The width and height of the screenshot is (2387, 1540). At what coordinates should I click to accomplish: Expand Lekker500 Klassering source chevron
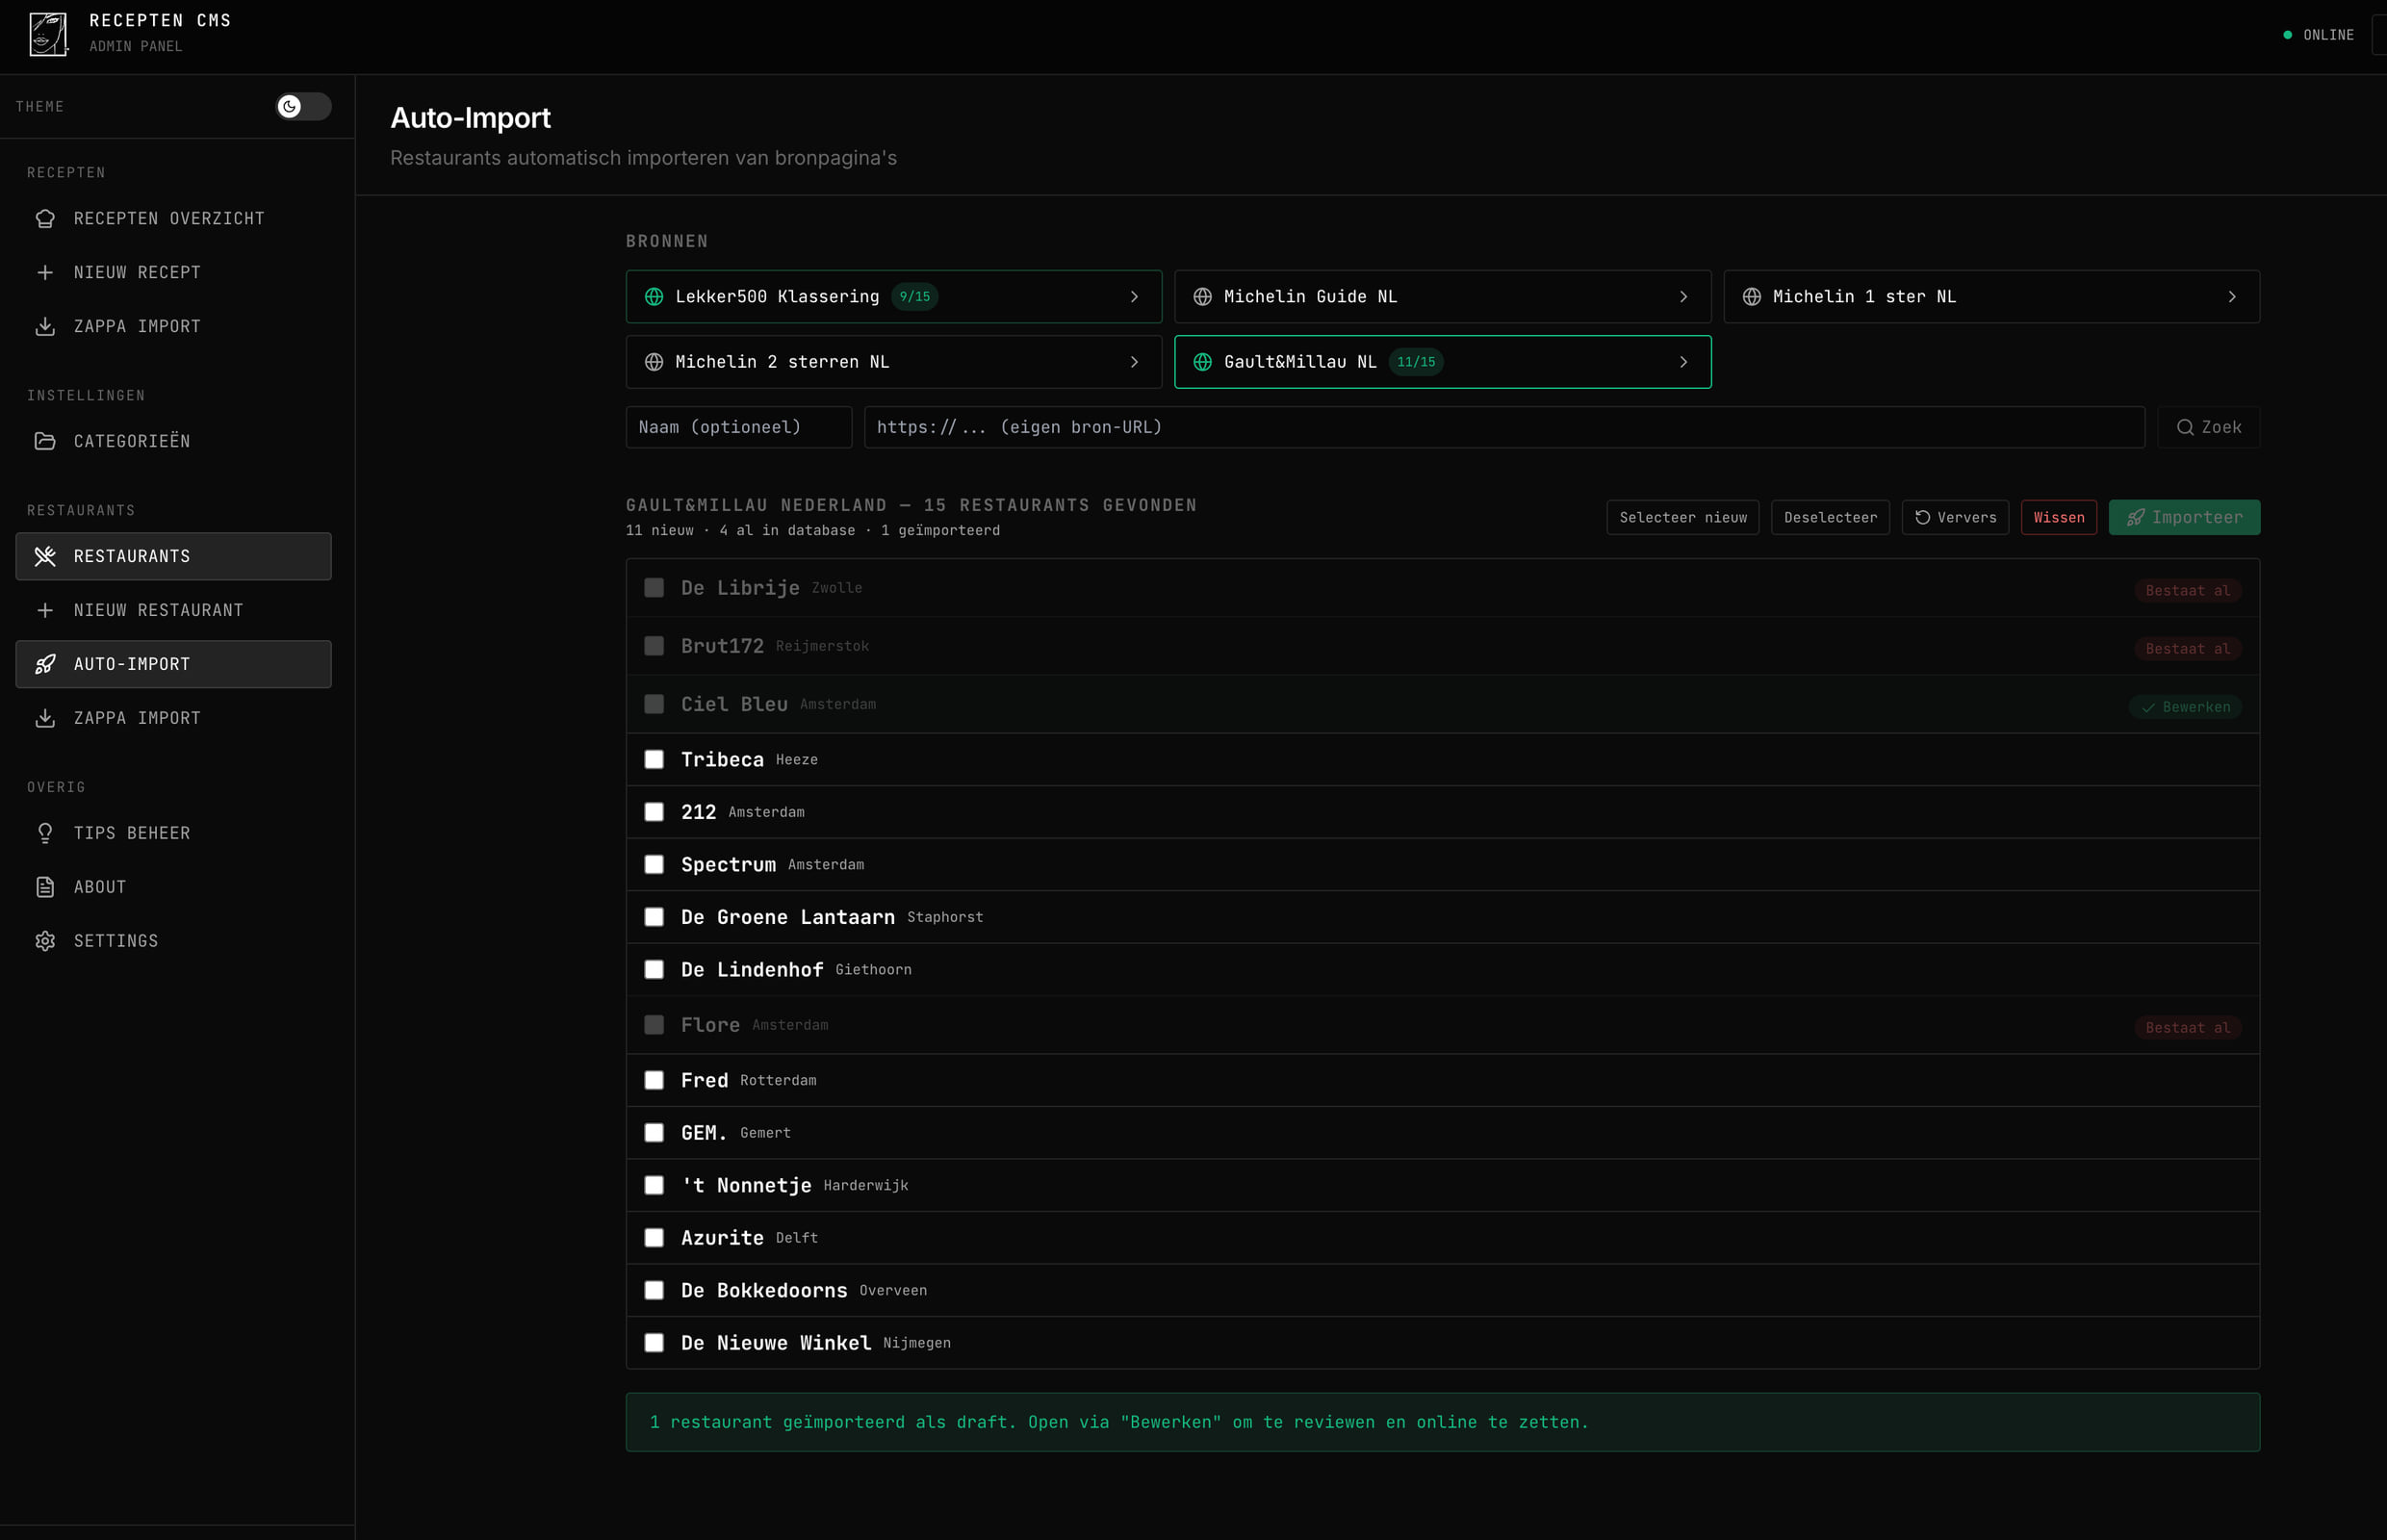(1134, 297)
